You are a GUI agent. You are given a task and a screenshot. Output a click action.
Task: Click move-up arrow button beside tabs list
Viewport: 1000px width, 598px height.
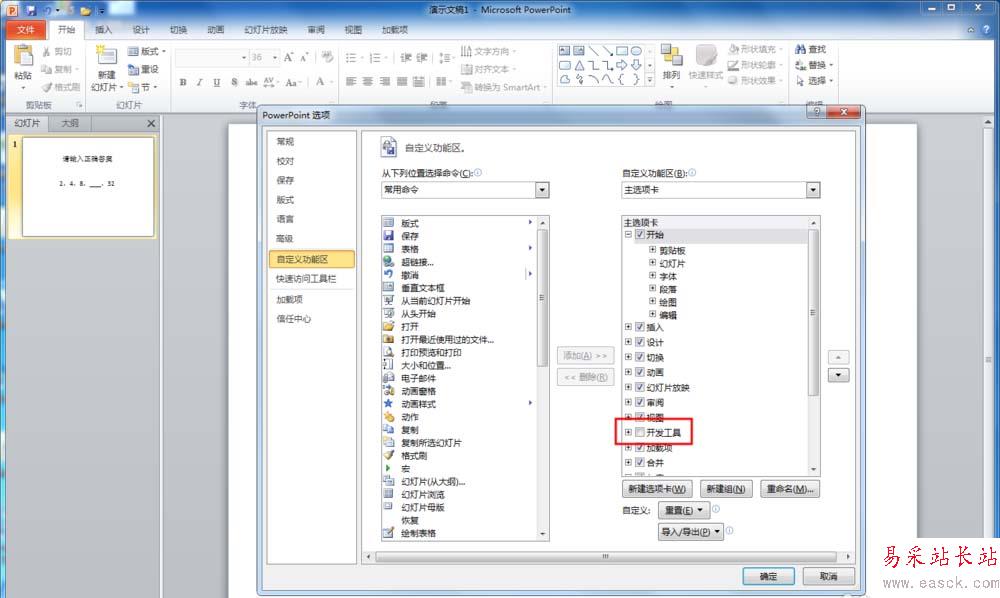(838, 357)
